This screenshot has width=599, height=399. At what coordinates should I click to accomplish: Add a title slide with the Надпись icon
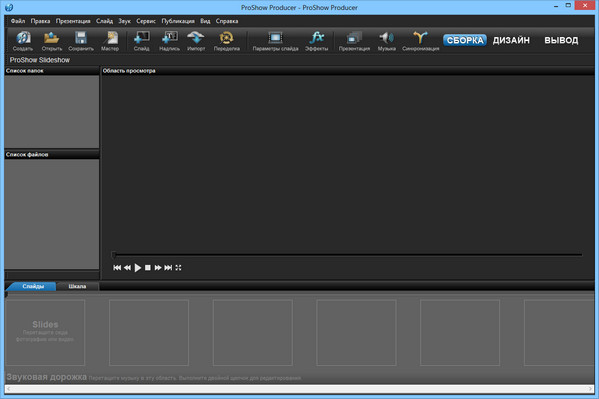(169, 41)
